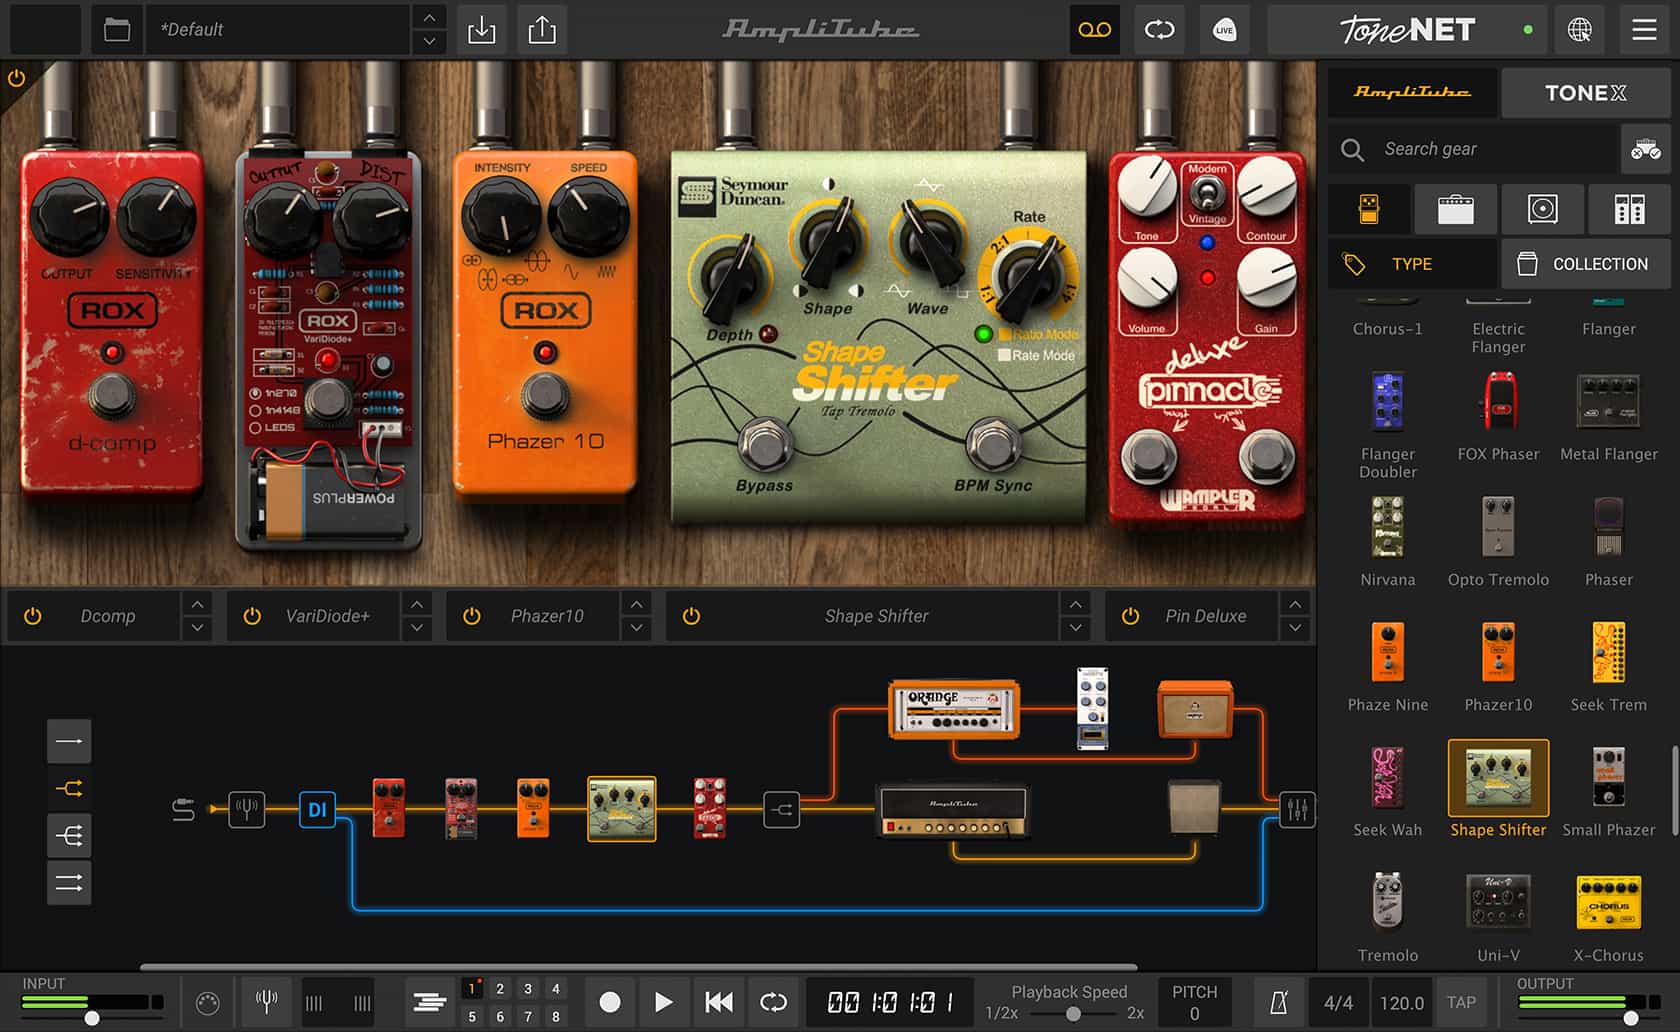
Task: Click the TAP tempo button
Action: pos(1462,1001)
